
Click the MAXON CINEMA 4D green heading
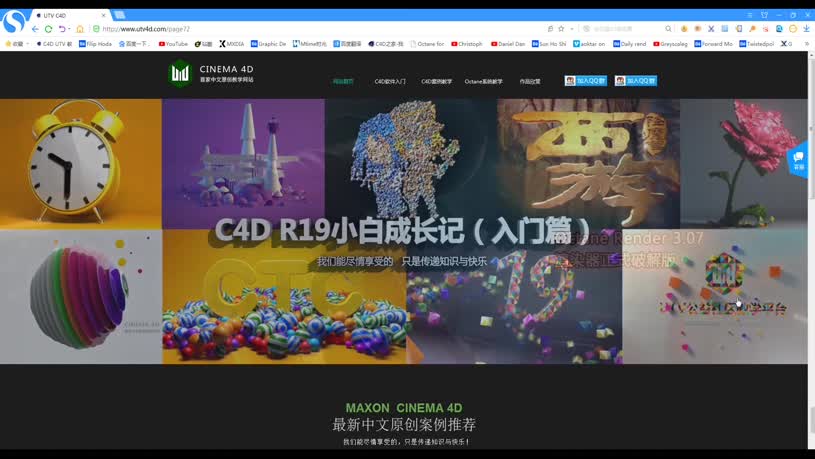404,408
